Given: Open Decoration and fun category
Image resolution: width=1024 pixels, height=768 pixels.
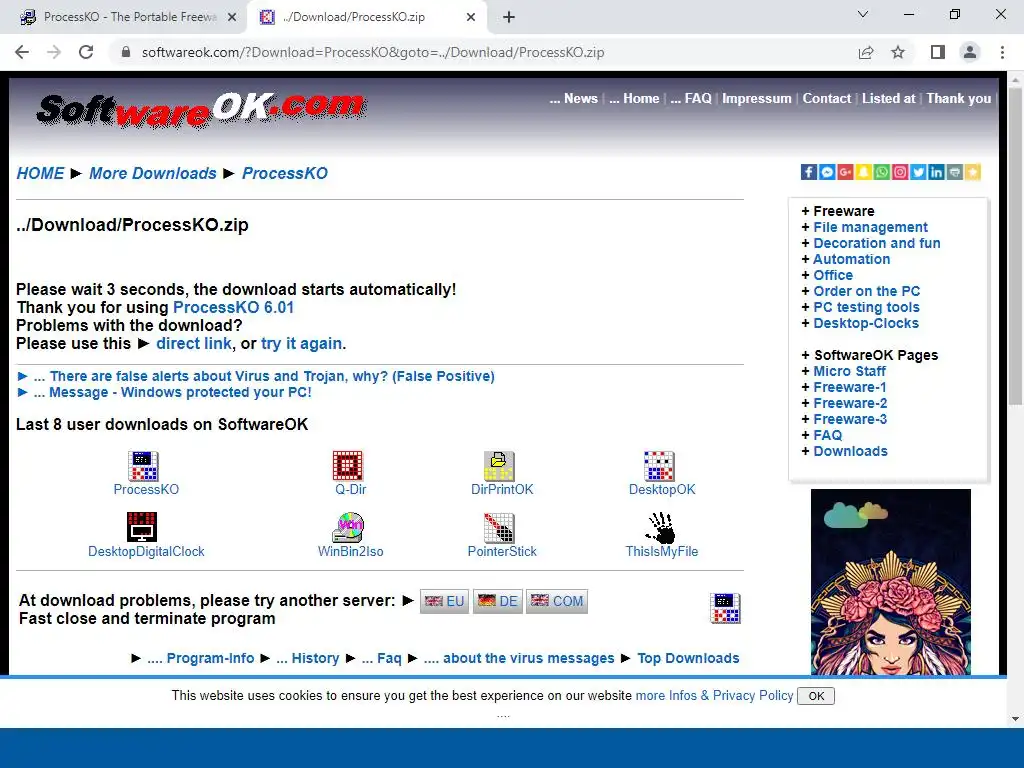Looking at the screenshot, I should [876, 243].
